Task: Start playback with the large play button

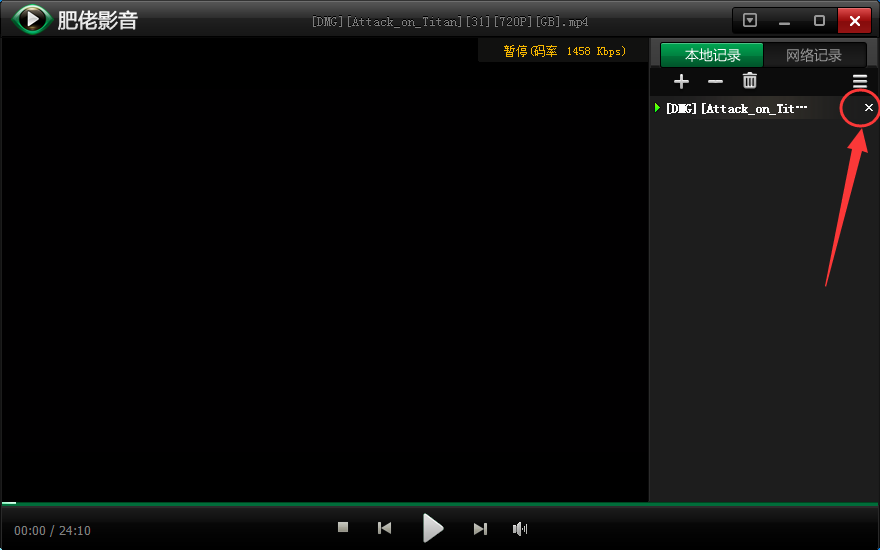Action: coord(433,528)
